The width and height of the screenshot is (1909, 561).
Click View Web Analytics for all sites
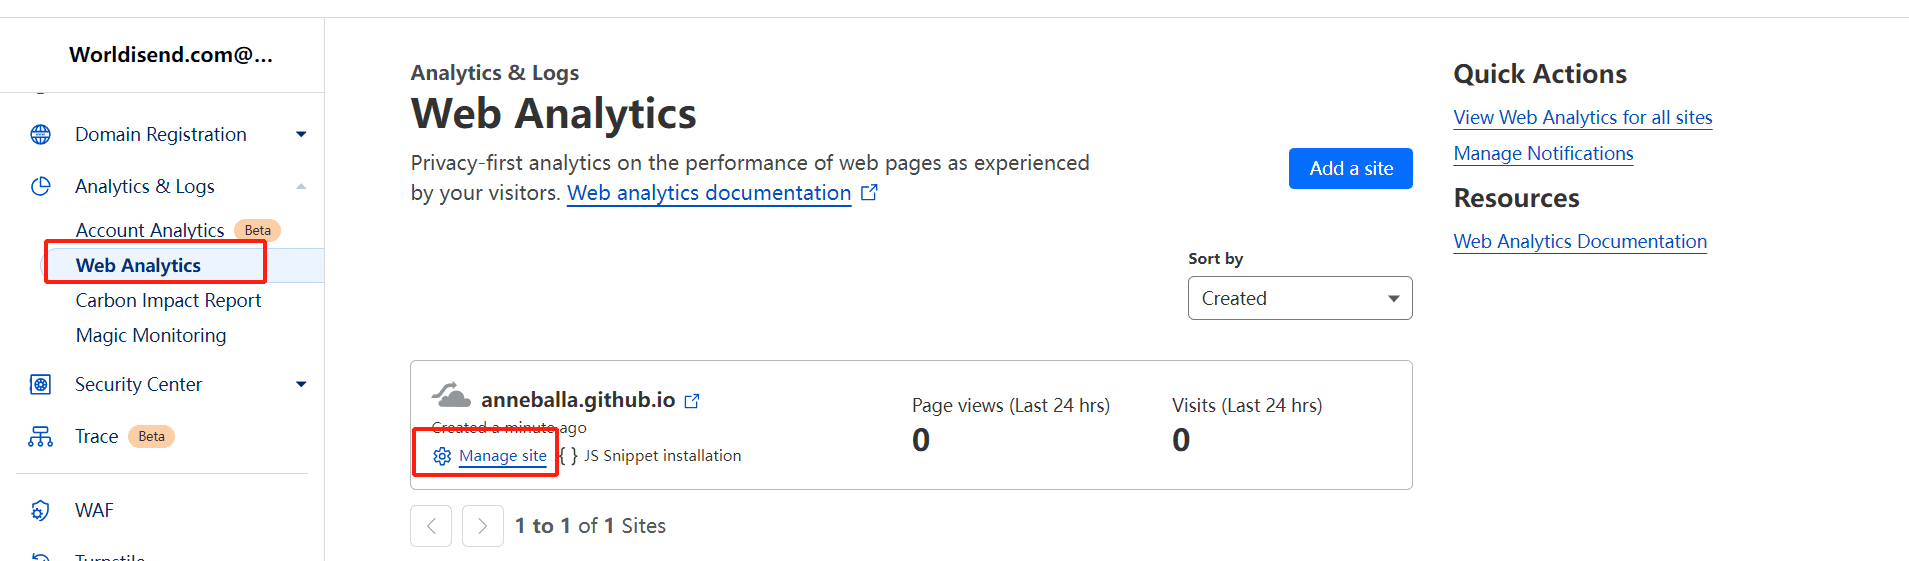(1583, 118)
